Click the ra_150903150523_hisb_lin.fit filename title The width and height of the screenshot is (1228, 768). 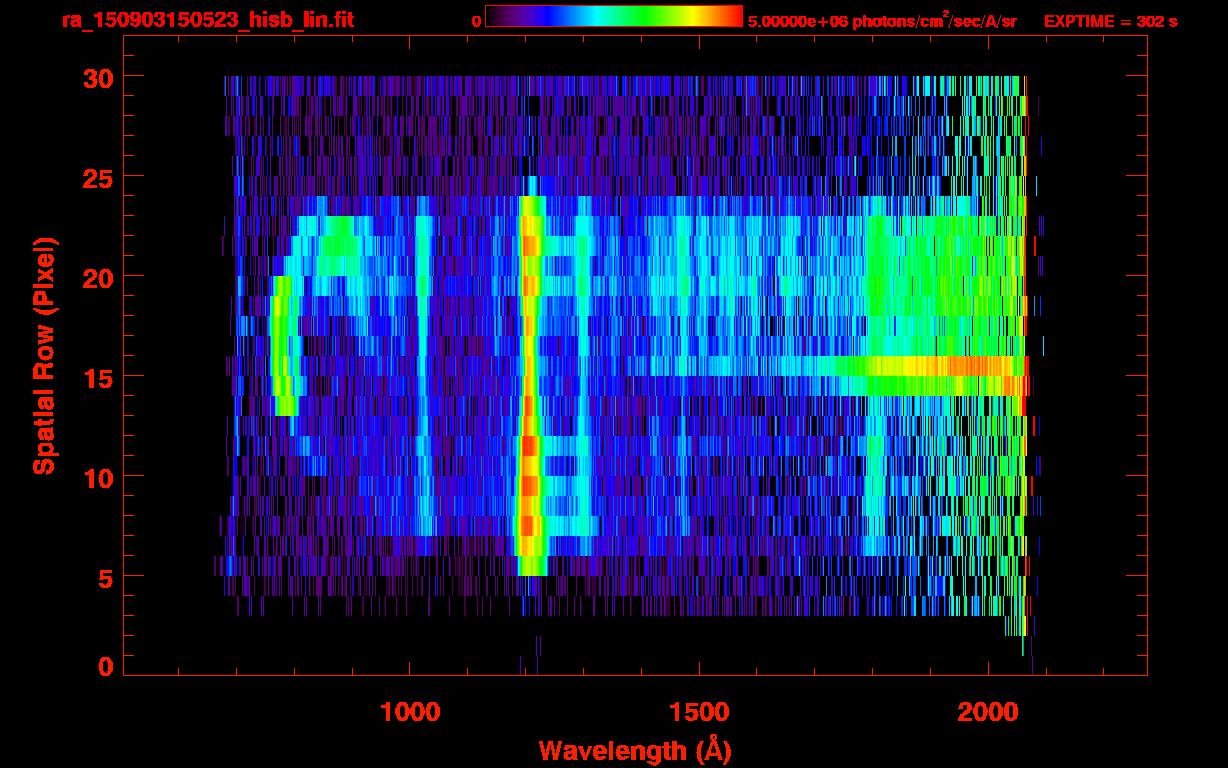click(207, 20)
